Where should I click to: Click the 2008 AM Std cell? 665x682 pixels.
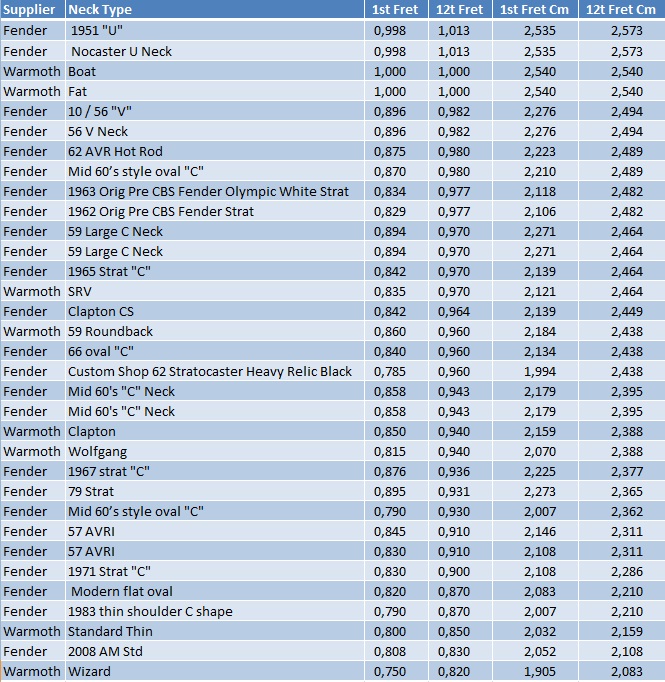click(215, 652)
